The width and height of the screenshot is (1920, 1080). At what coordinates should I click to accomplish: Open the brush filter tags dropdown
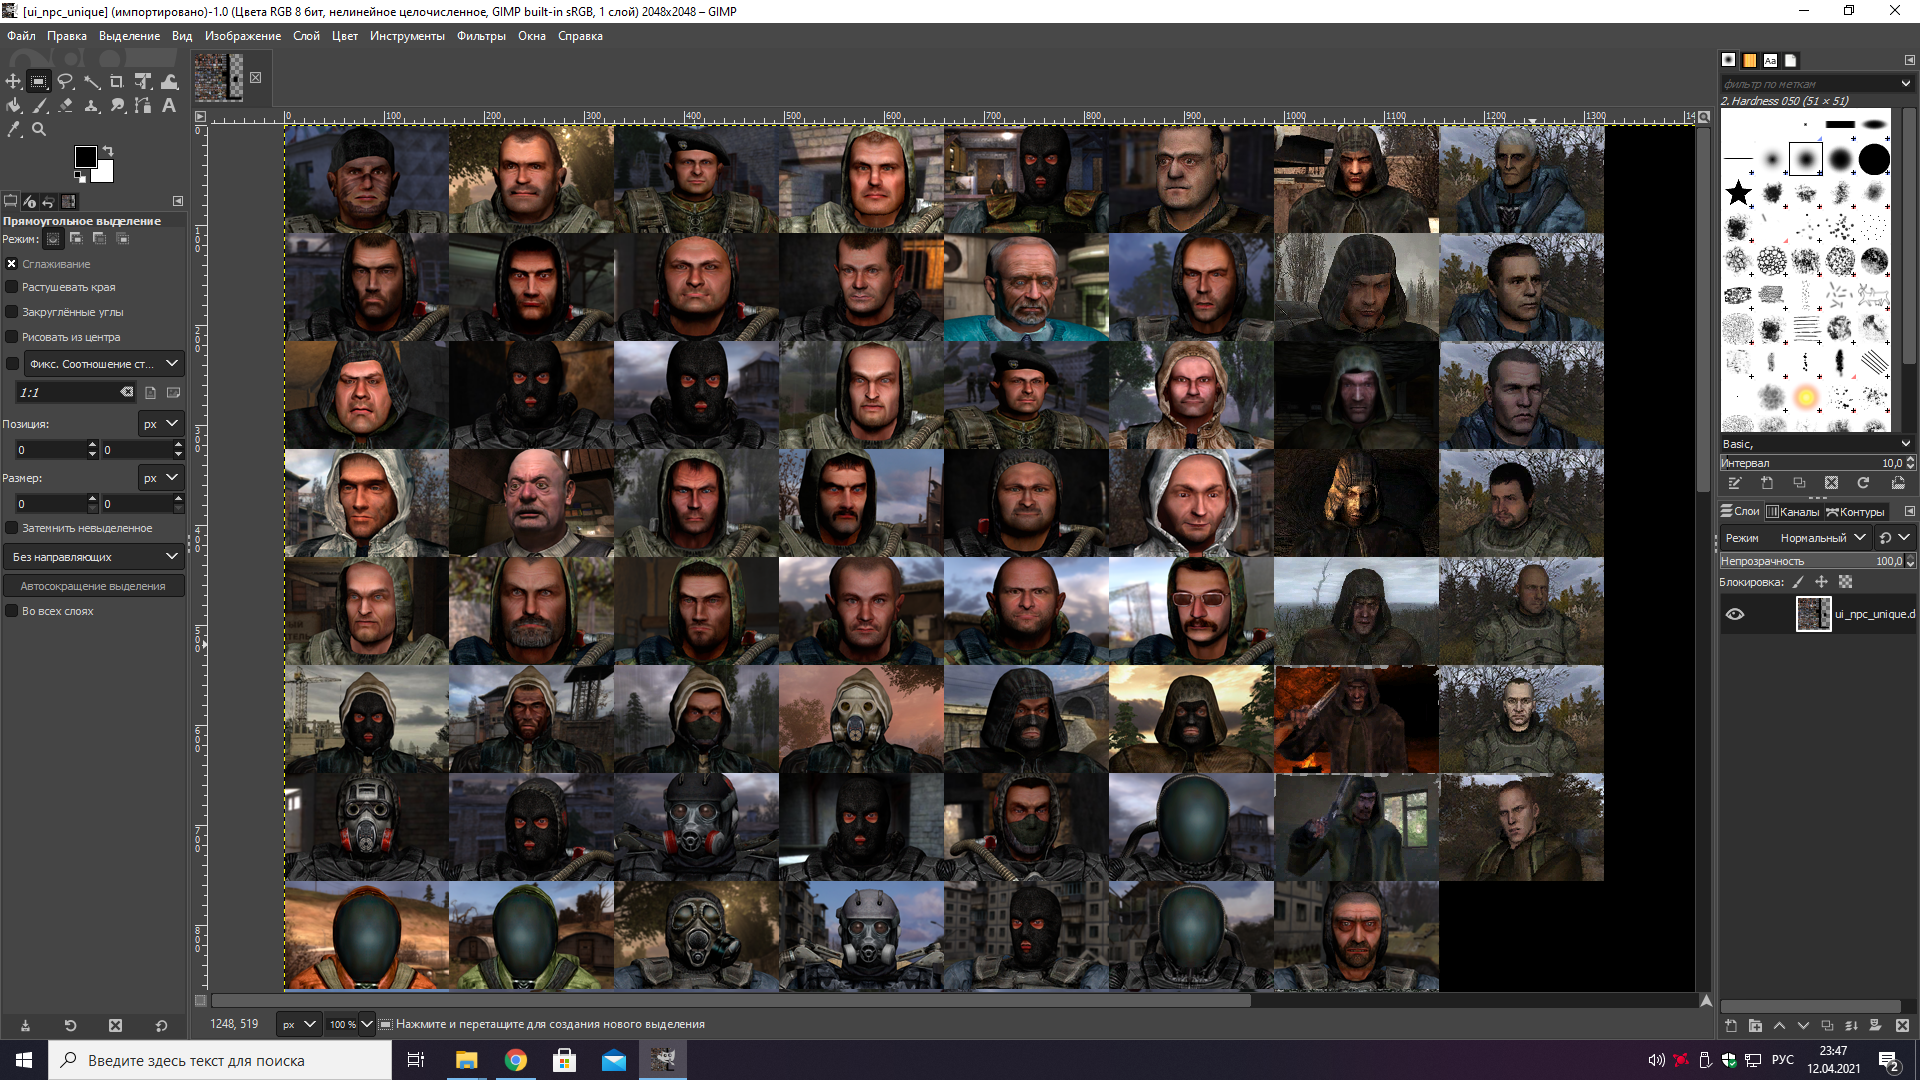(1906, 84)
